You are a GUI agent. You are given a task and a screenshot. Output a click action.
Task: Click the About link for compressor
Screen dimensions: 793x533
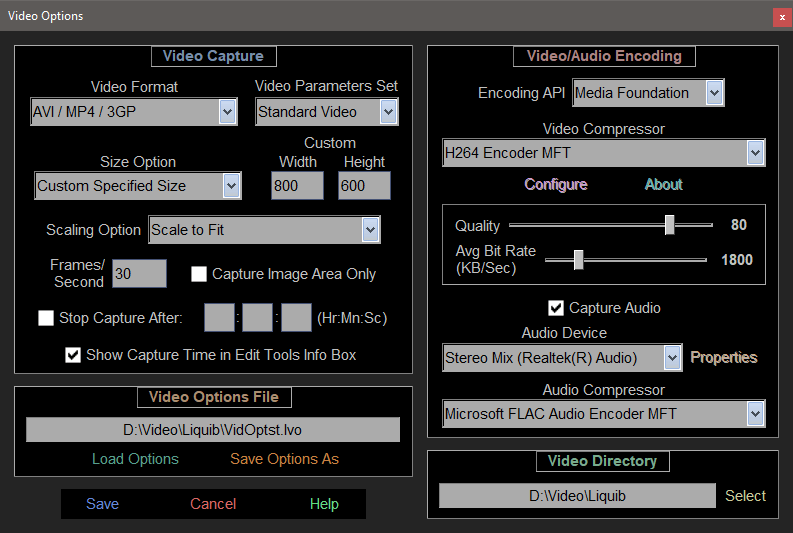pos(663,185)
